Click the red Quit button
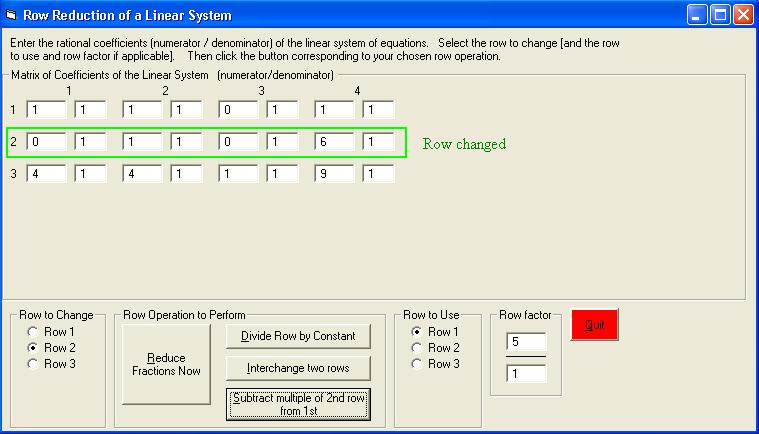Image resolution: width=759 pixels, height=434 pixels. tap(594, 325)
